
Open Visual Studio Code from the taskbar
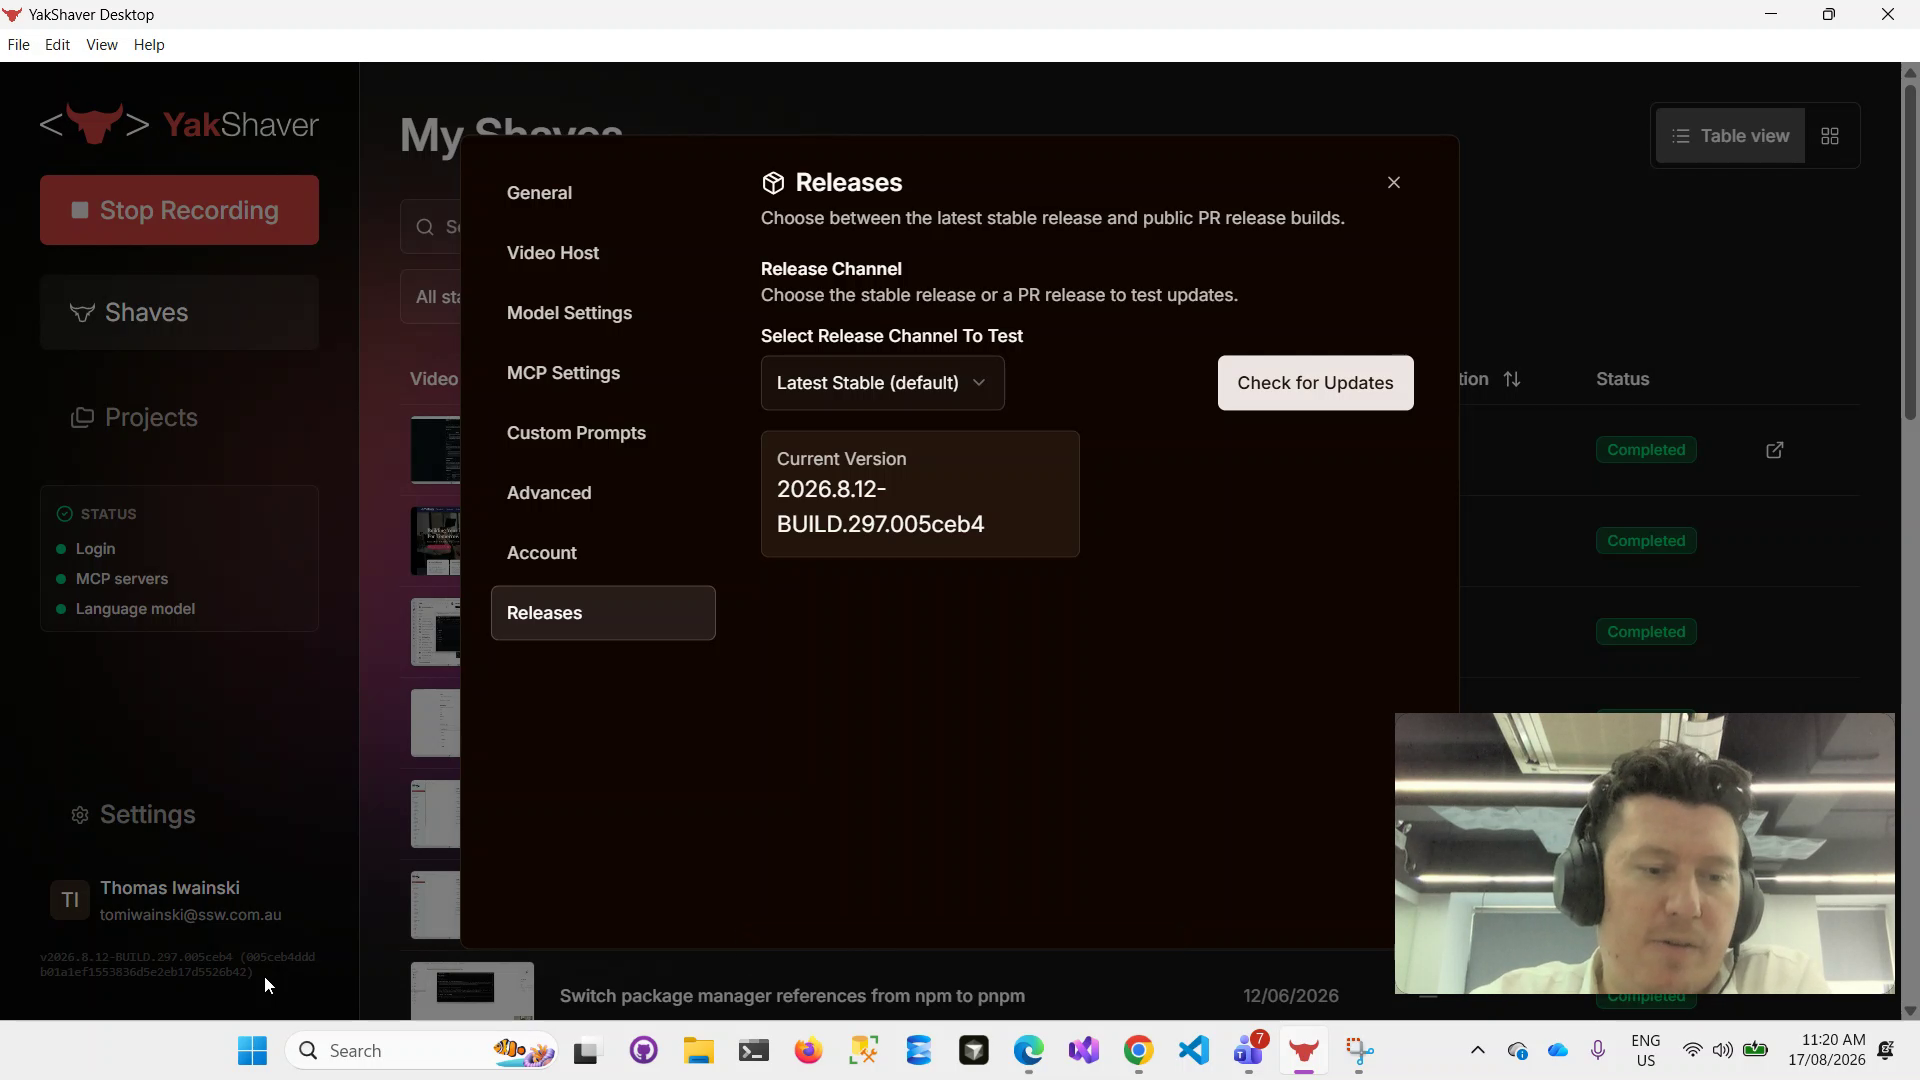pos(1194,1051)
